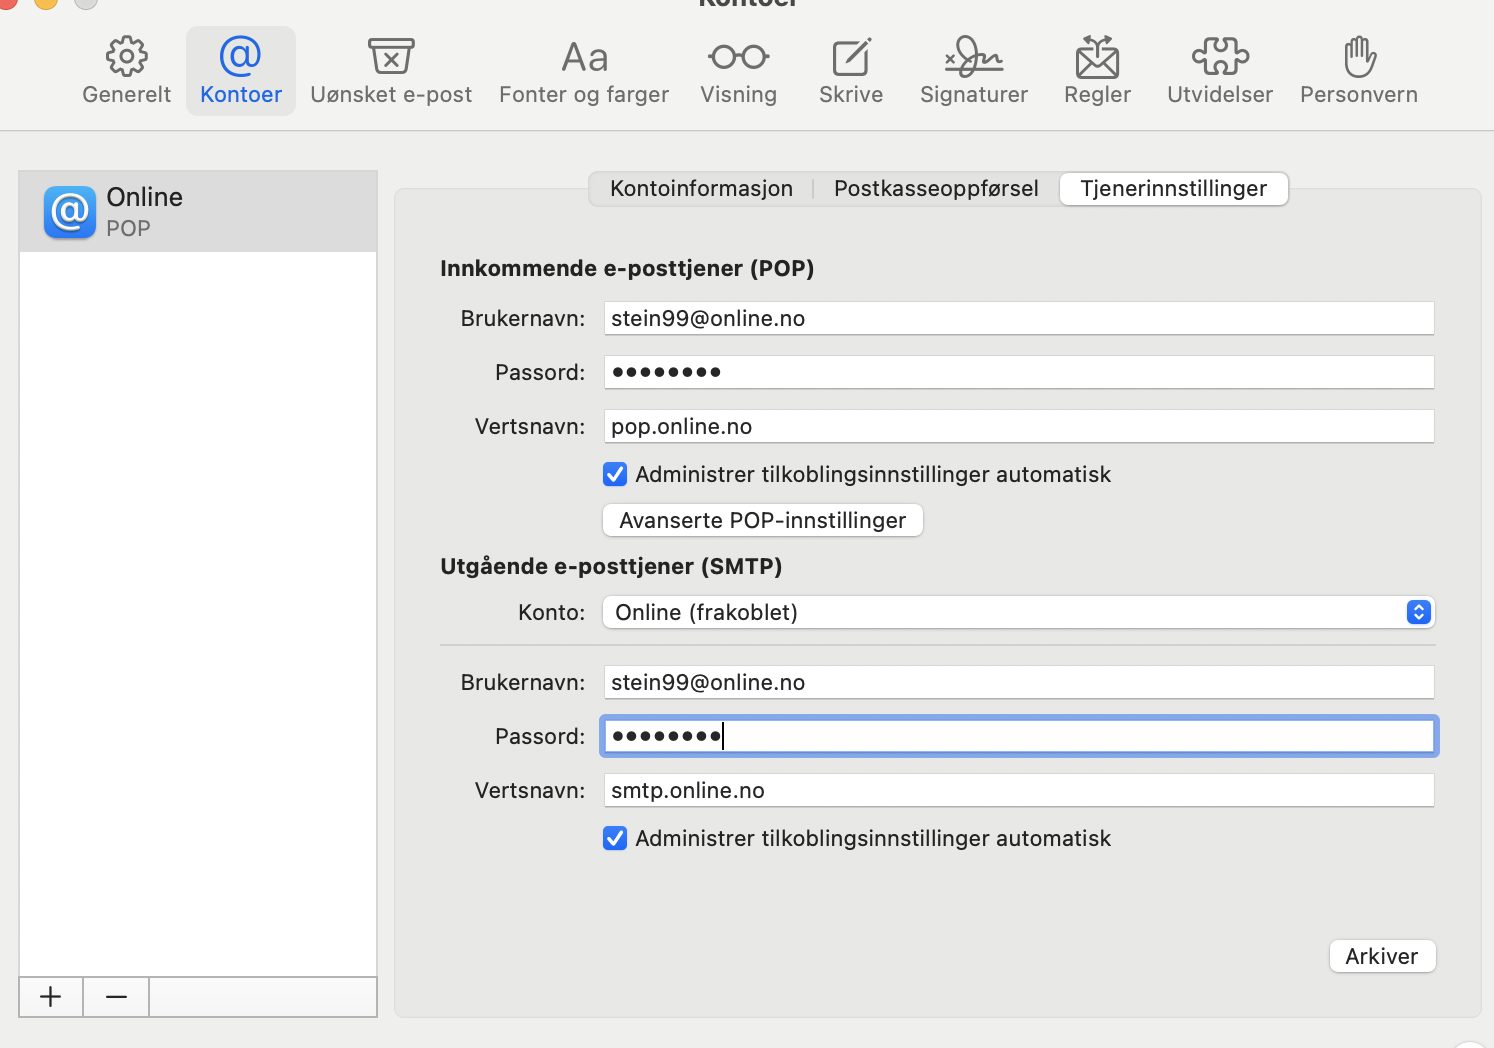
Task: Switch to the Postkasseoppførsel tab
Action: 936,189
